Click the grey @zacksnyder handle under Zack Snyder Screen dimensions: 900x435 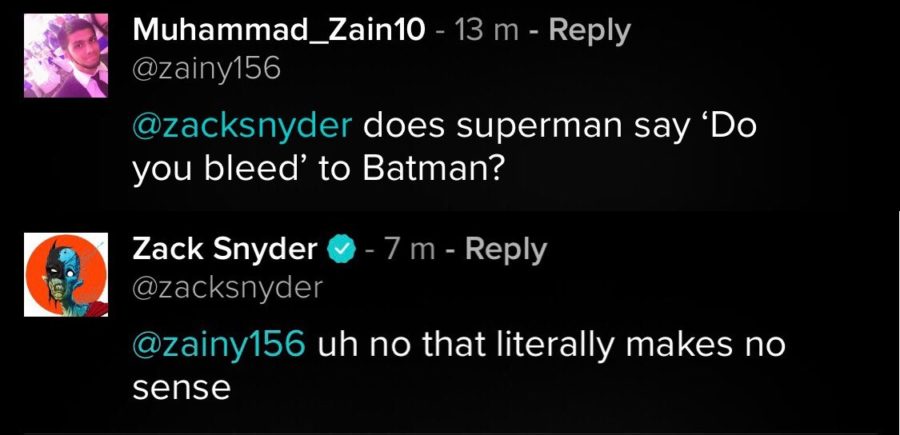(x=227, y=289)
